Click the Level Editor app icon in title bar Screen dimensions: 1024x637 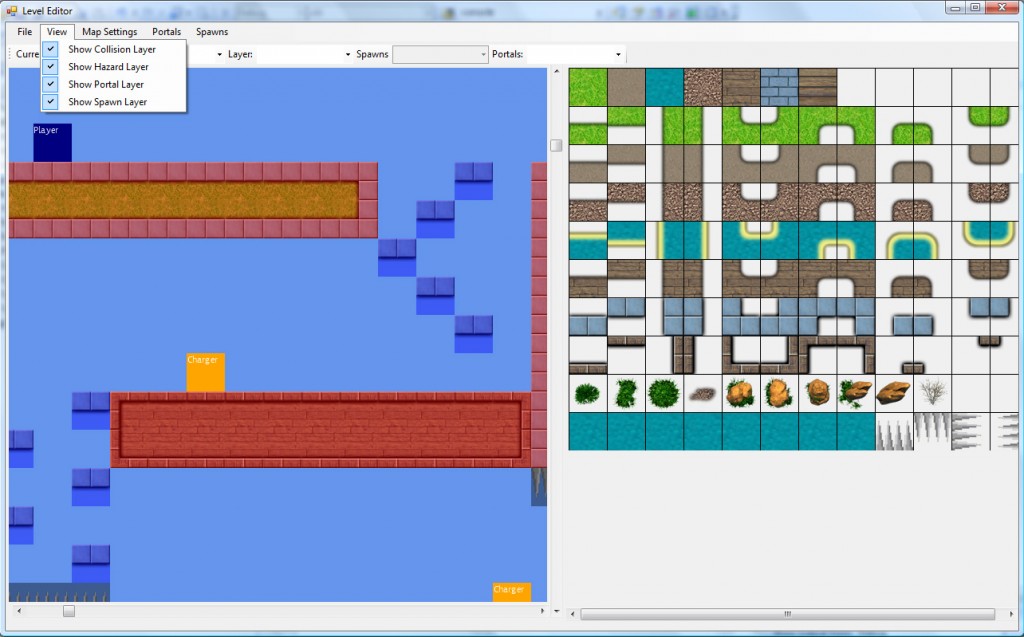pos(11,10)
